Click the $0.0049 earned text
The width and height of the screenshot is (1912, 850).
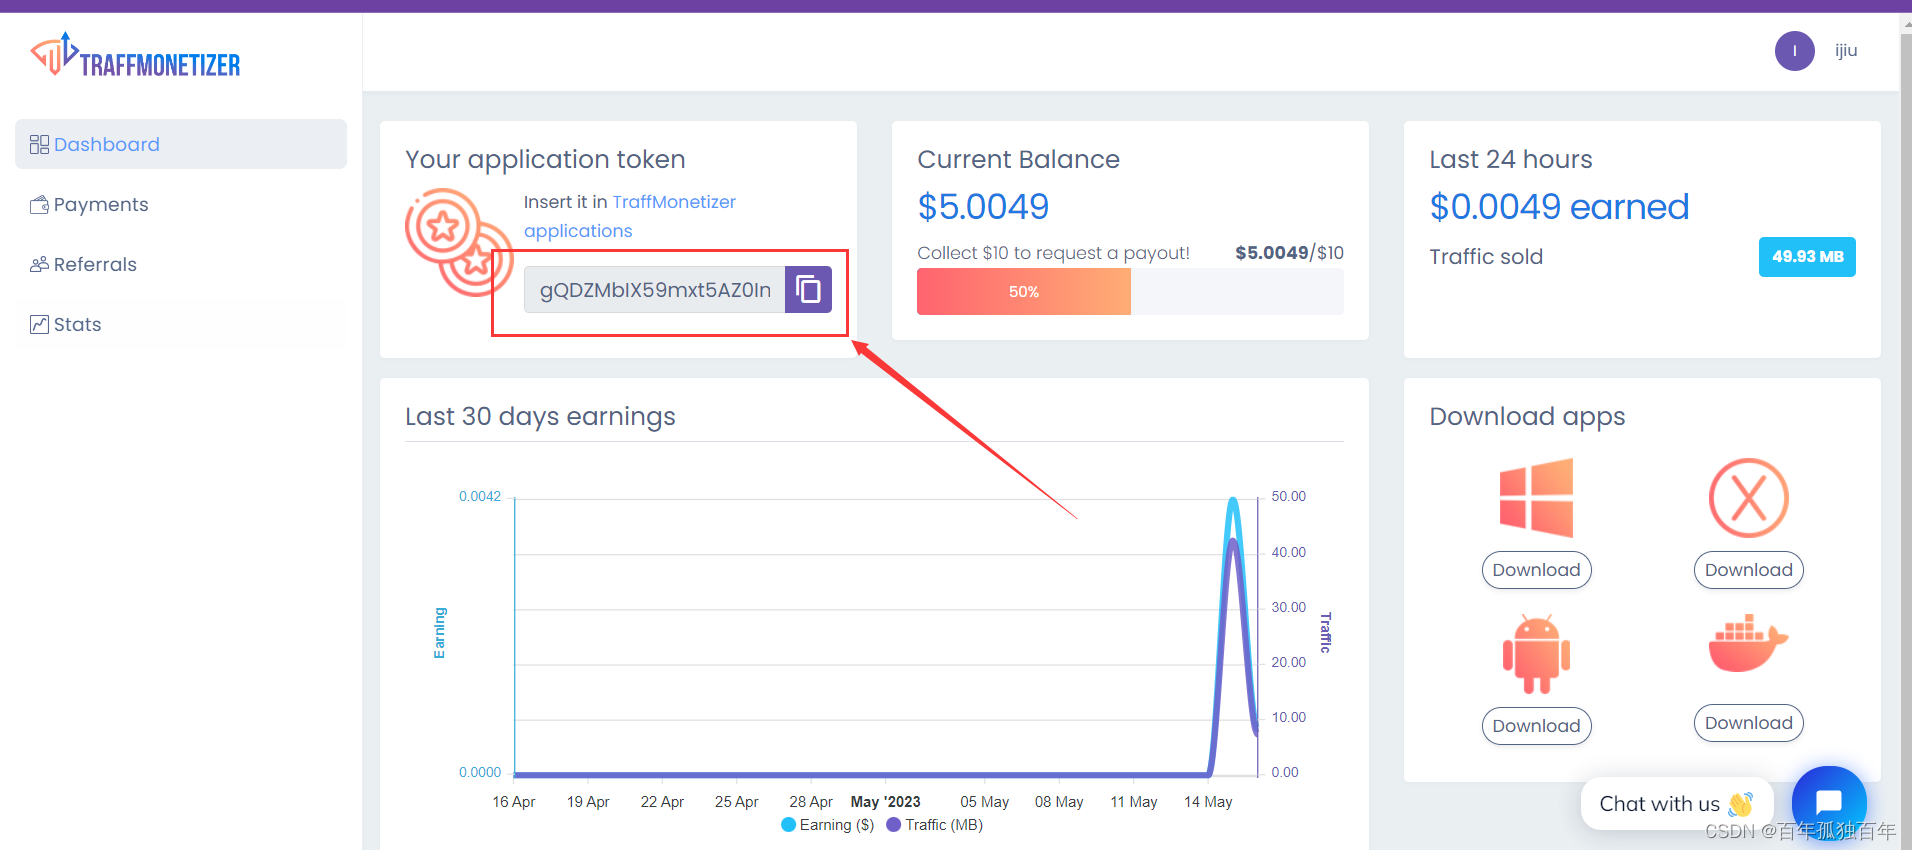coord(1559,207)
